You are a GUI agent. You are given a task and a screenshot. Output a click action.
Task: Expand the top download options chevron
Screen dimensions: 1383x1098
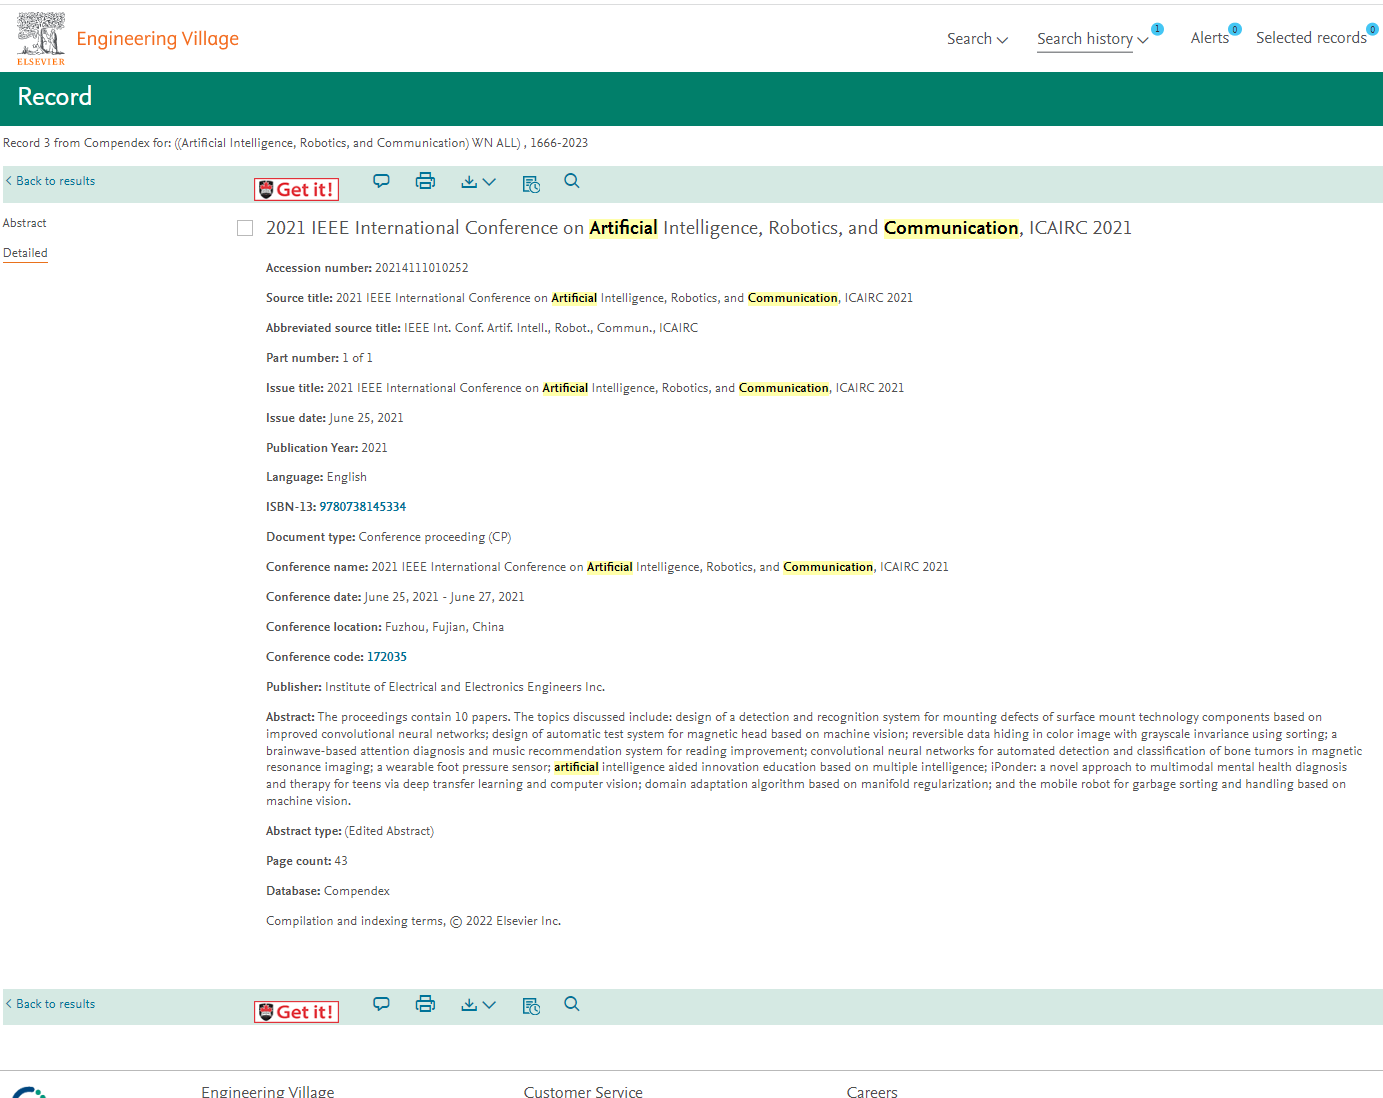(489, 182)
